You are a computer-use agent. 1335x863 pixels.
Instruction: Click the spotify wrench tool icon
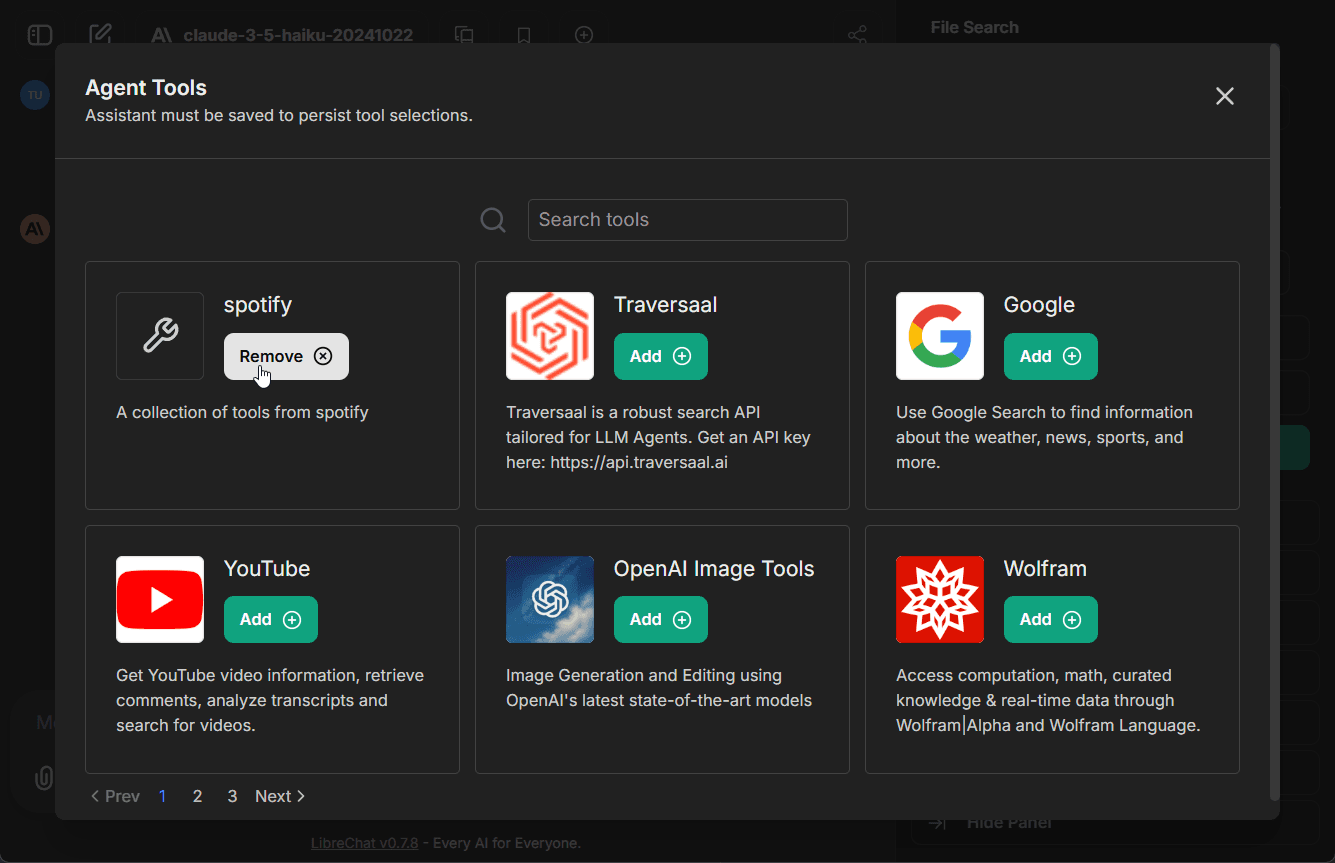[160, 336]
